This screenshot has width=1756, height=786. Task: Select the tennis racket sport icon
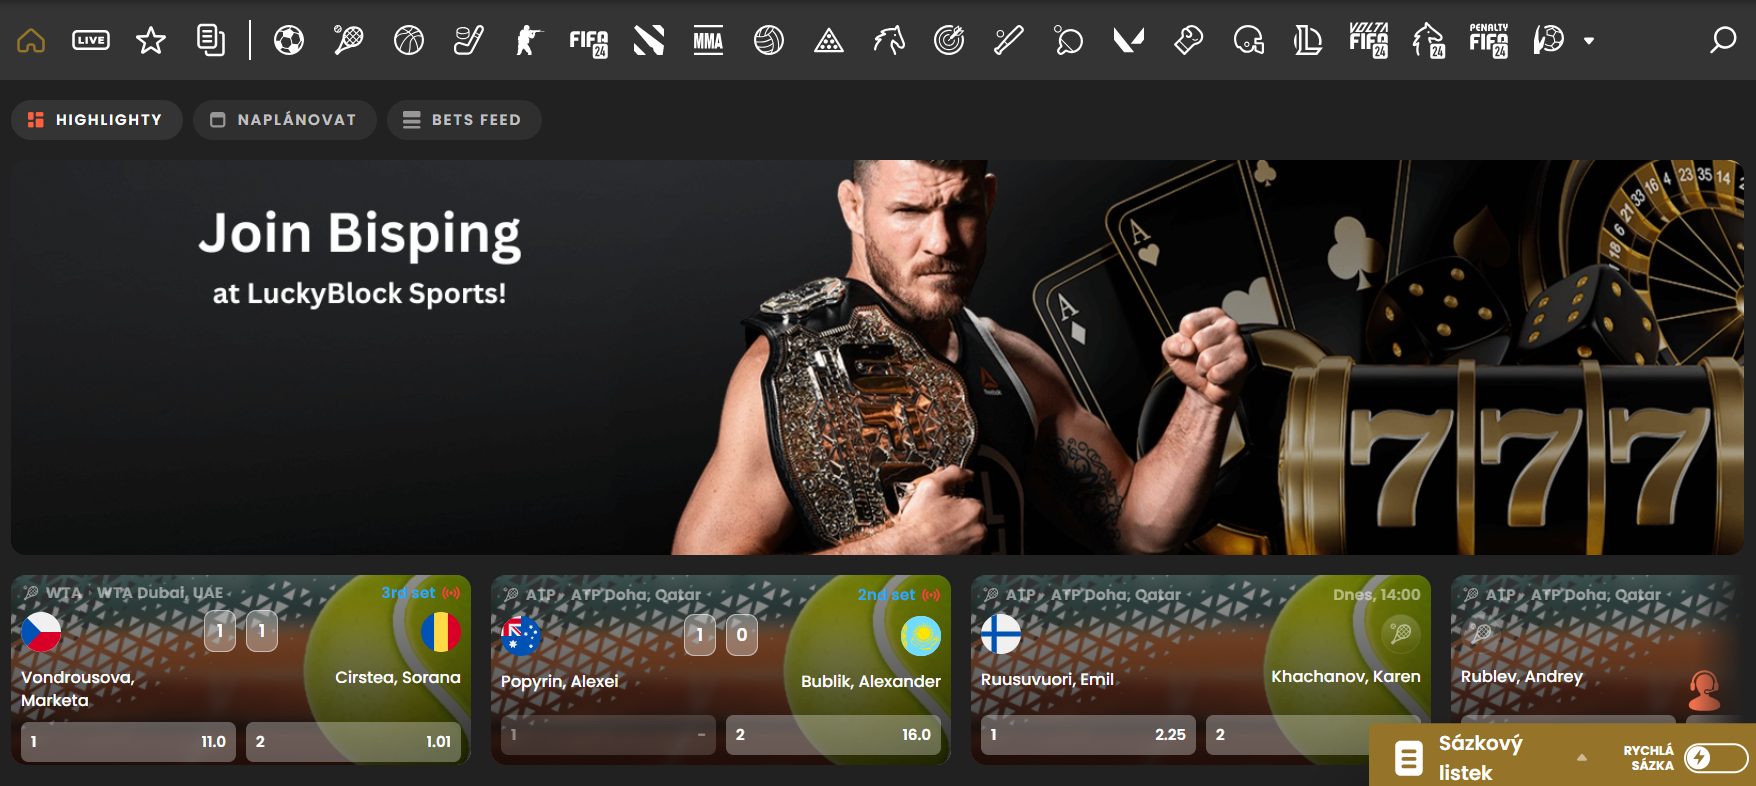coord(348,40)
